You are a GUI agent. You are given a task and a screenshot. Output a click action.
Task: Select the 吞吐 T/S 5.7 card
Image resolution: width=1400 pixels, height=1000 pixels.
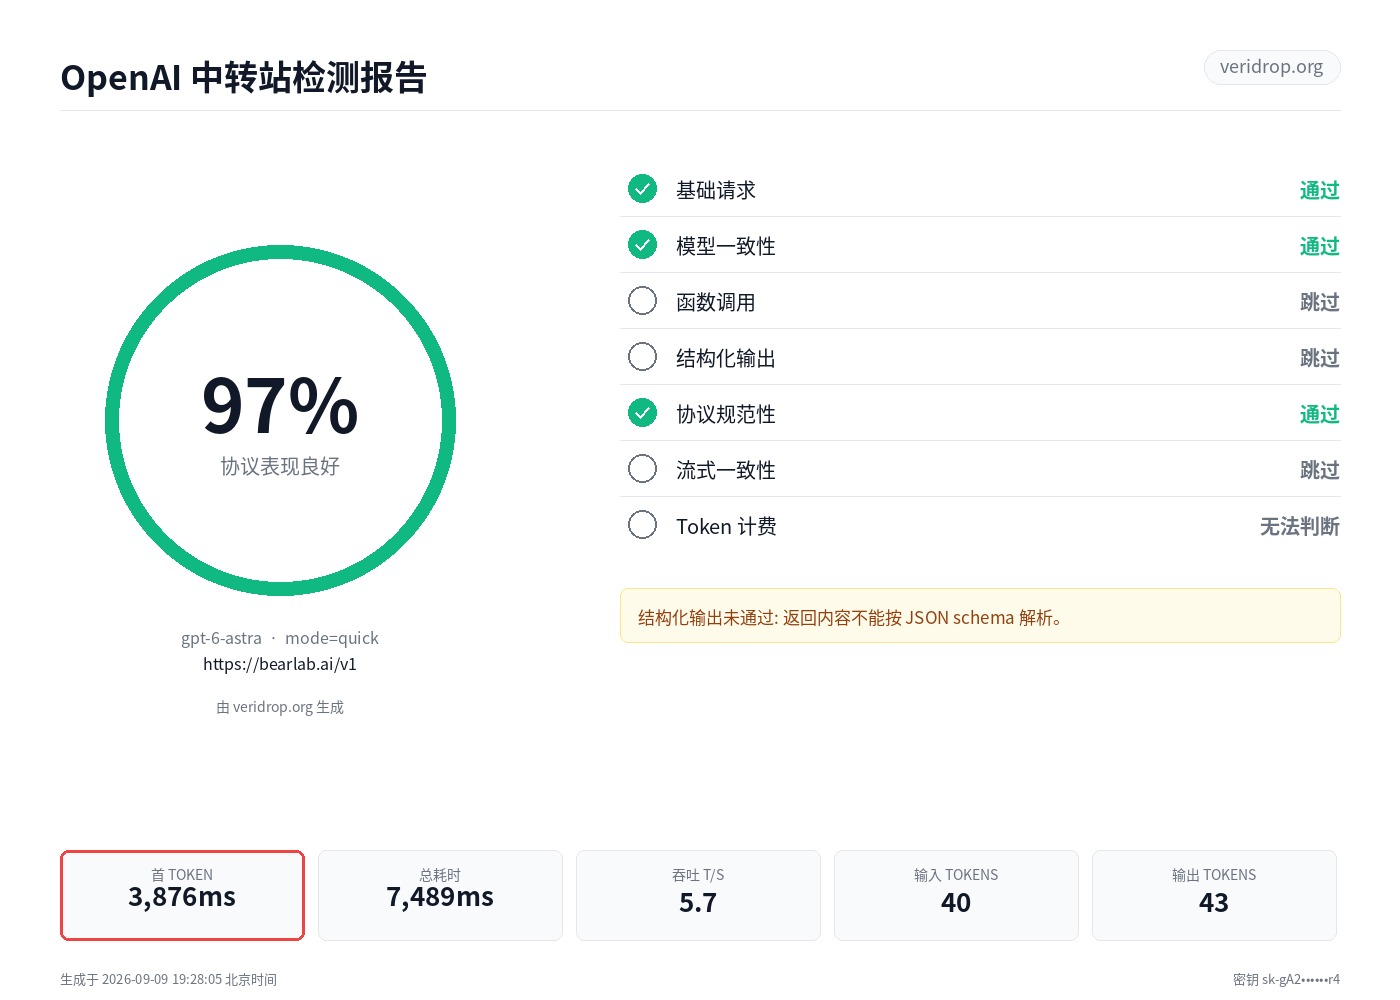tap(698, 895)
